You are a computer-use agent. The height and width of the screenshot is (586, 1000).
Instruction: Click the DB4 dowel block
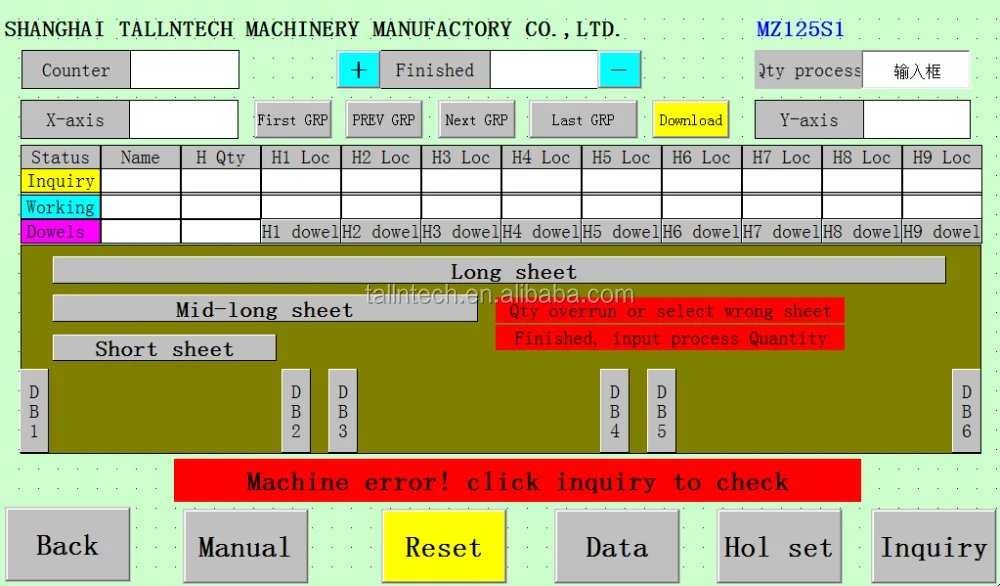pos(614,411)
